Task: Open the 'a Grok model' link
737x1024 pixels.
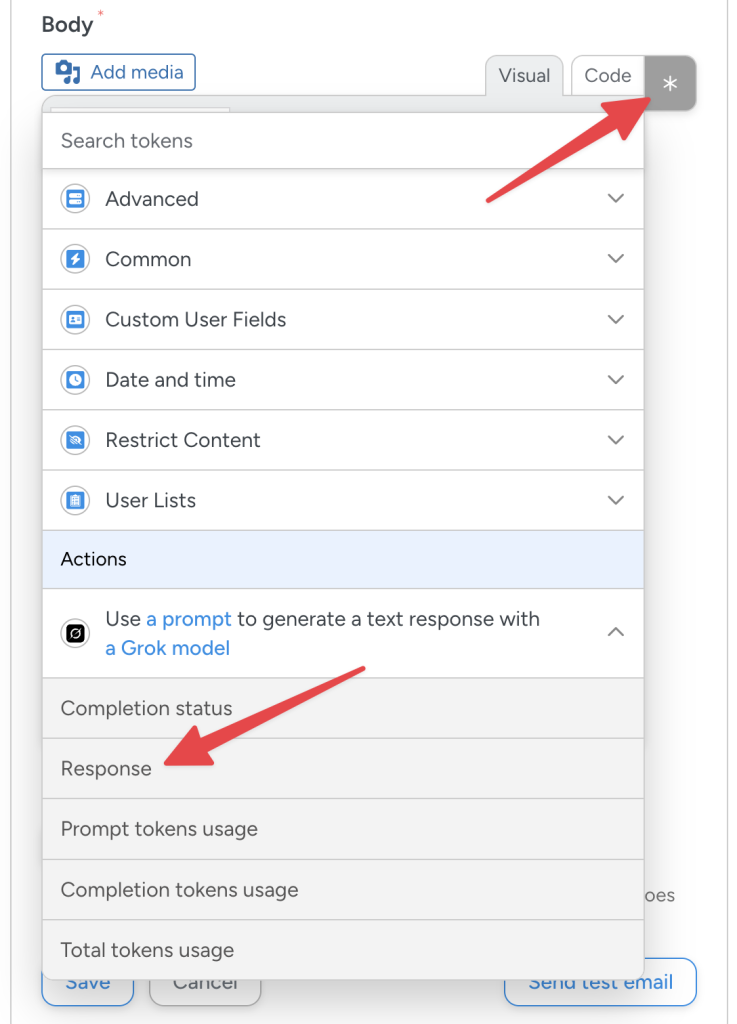Action: (167, 647)
